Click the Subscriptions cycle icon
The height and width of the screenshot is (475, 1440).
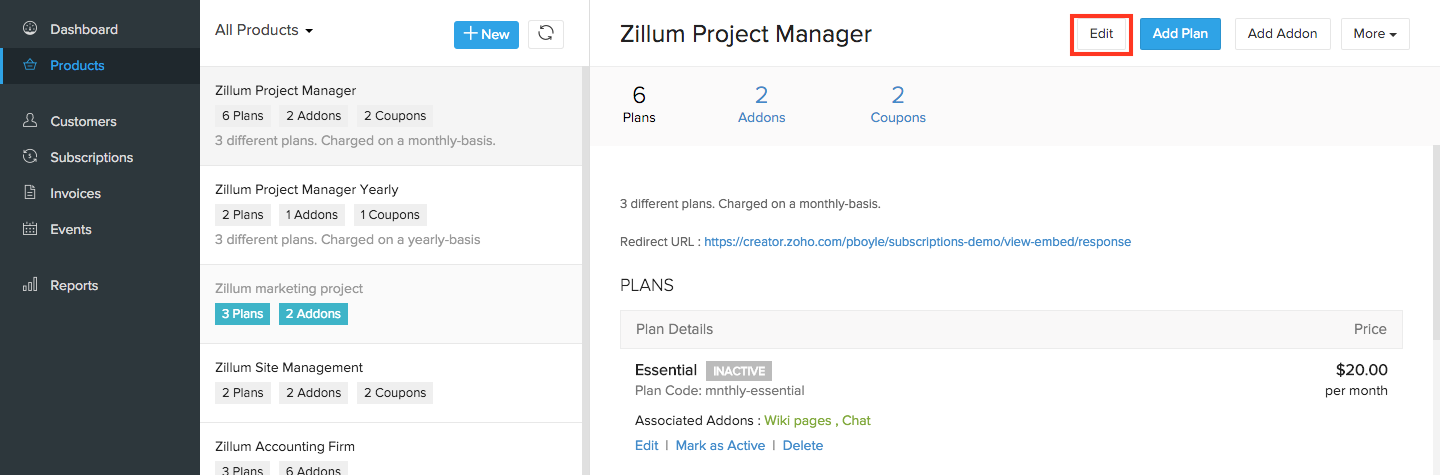click(30, 157)
